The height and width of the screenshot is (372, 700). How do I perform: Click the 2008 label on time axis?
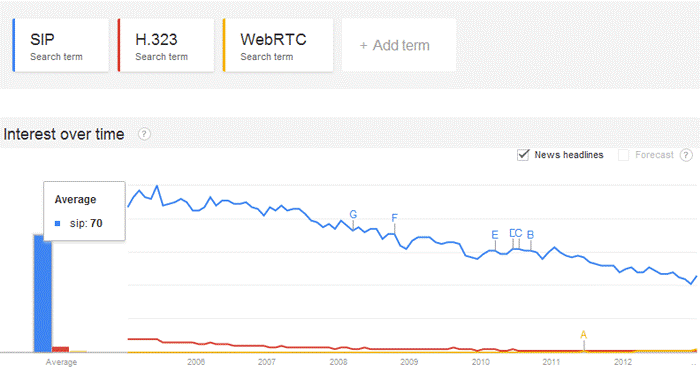(338, 362)
